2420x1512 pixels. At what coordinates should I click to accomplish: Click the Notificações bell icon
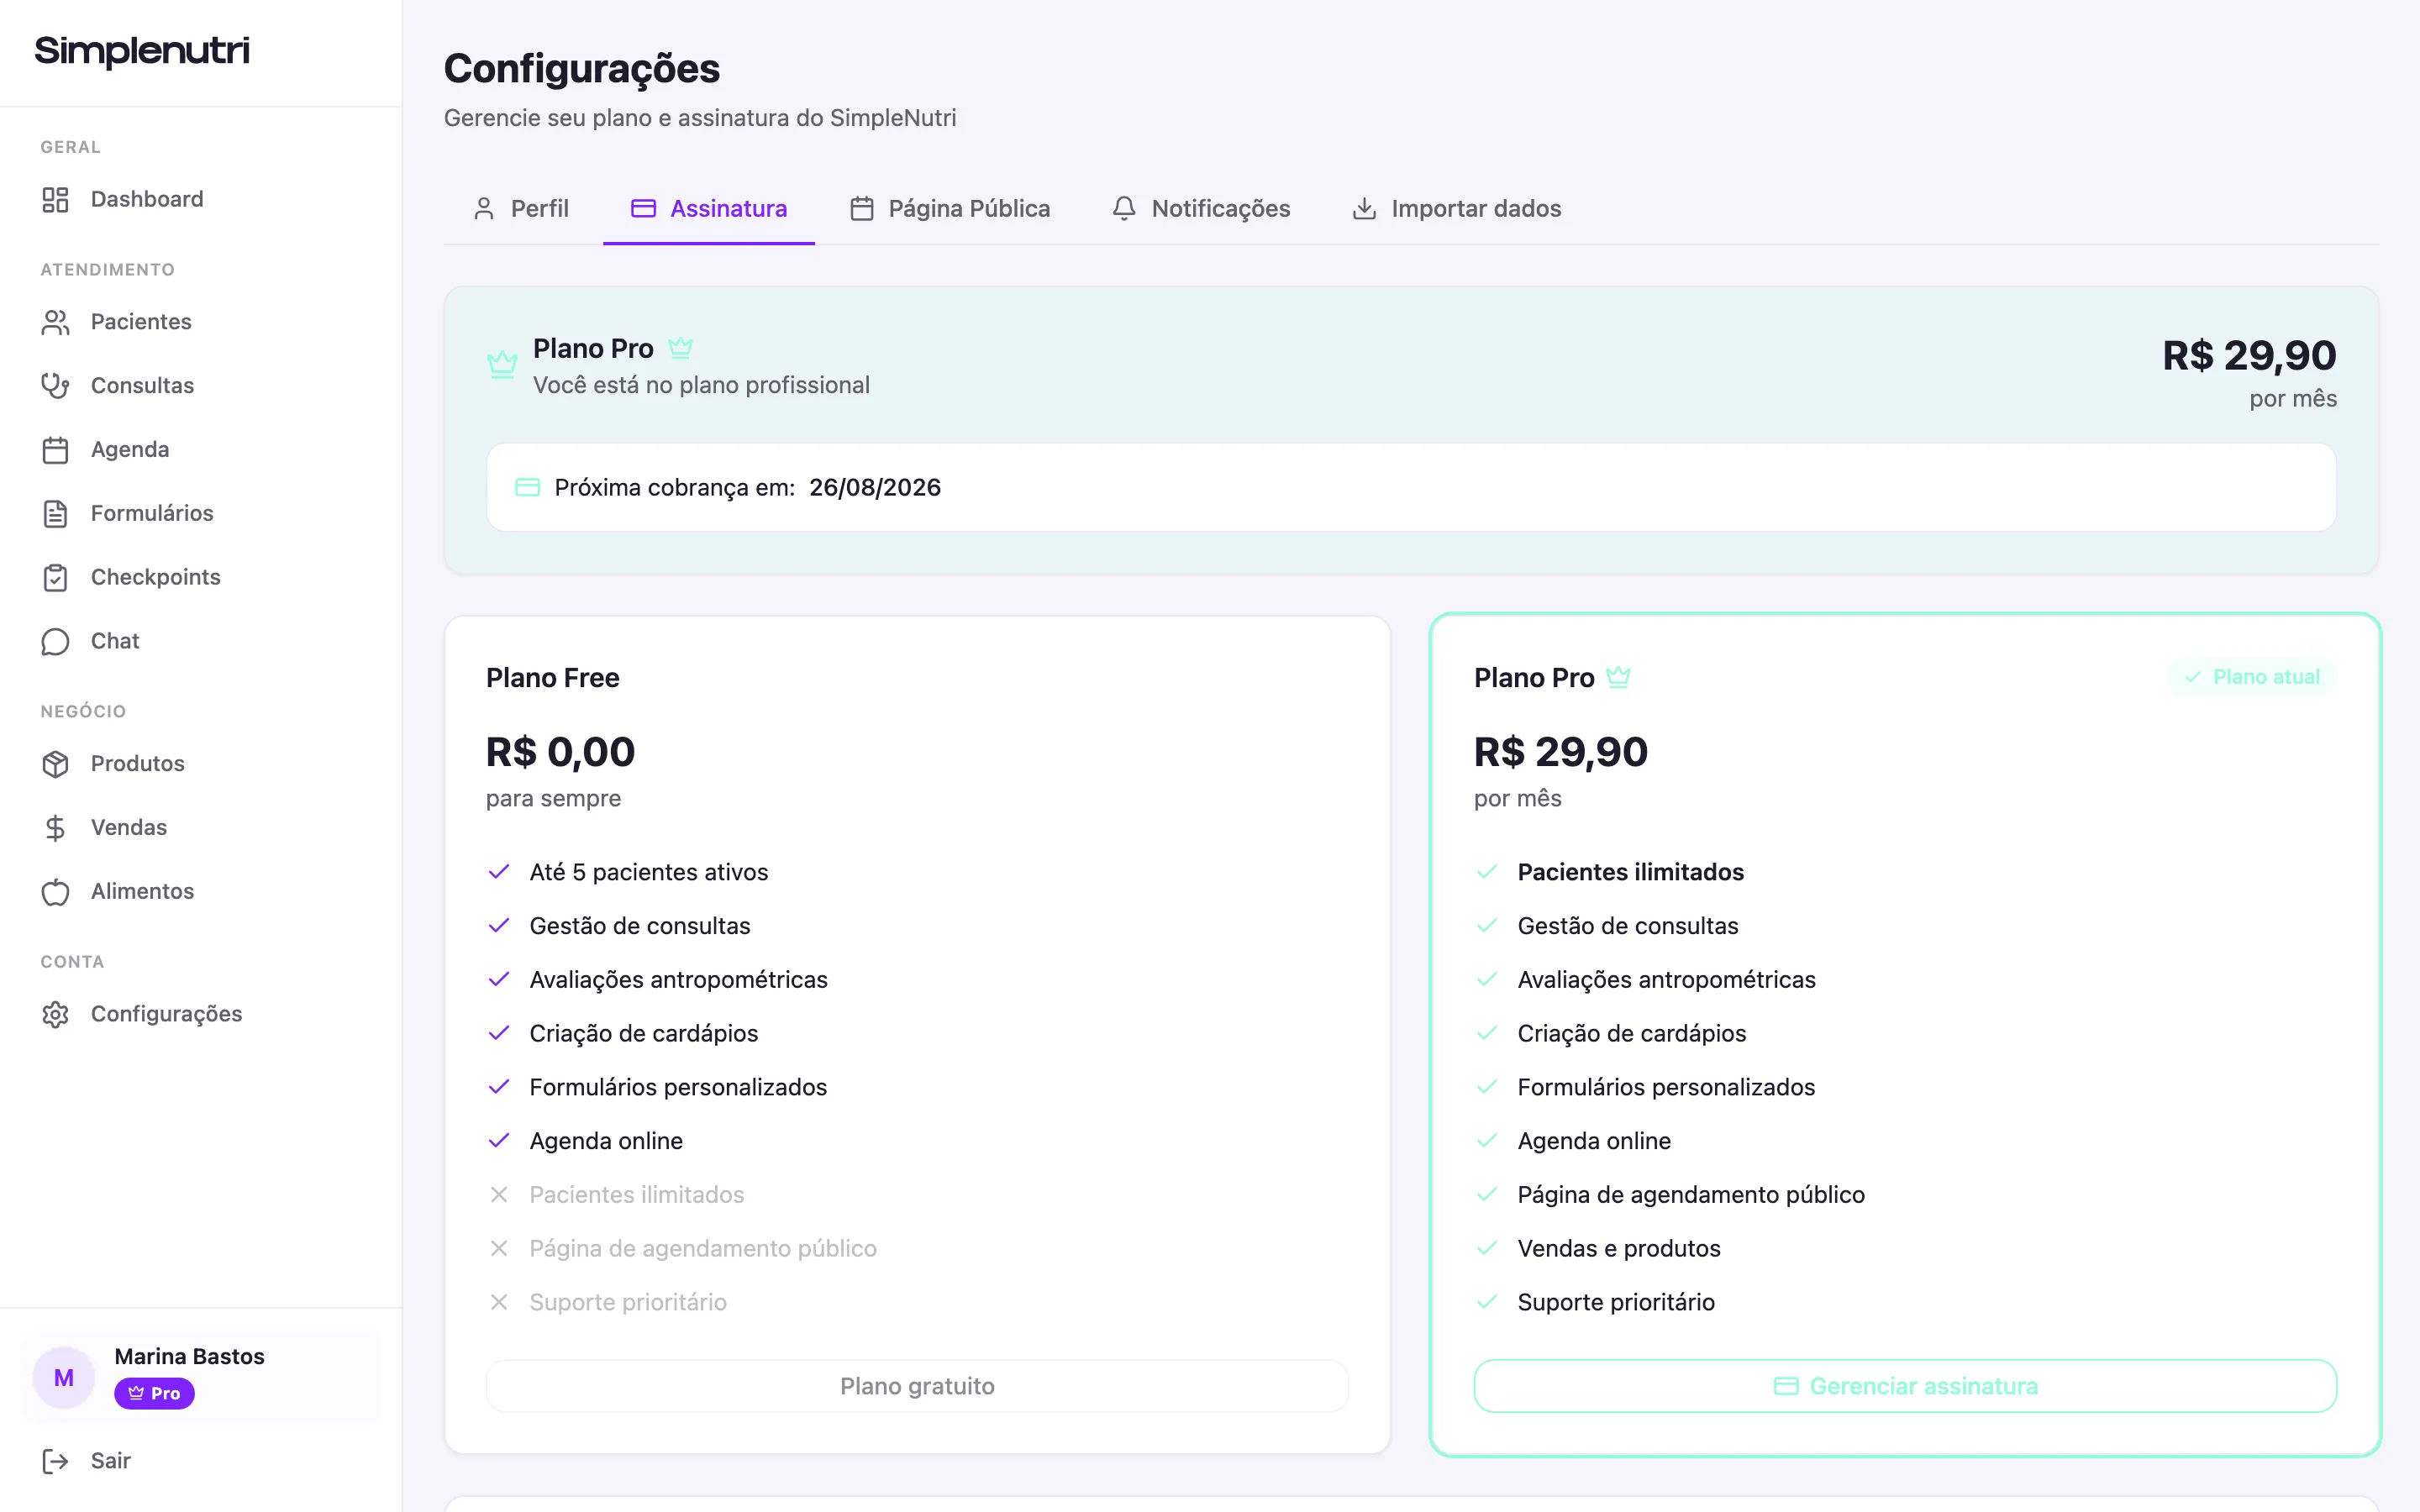pos(1124,208)
